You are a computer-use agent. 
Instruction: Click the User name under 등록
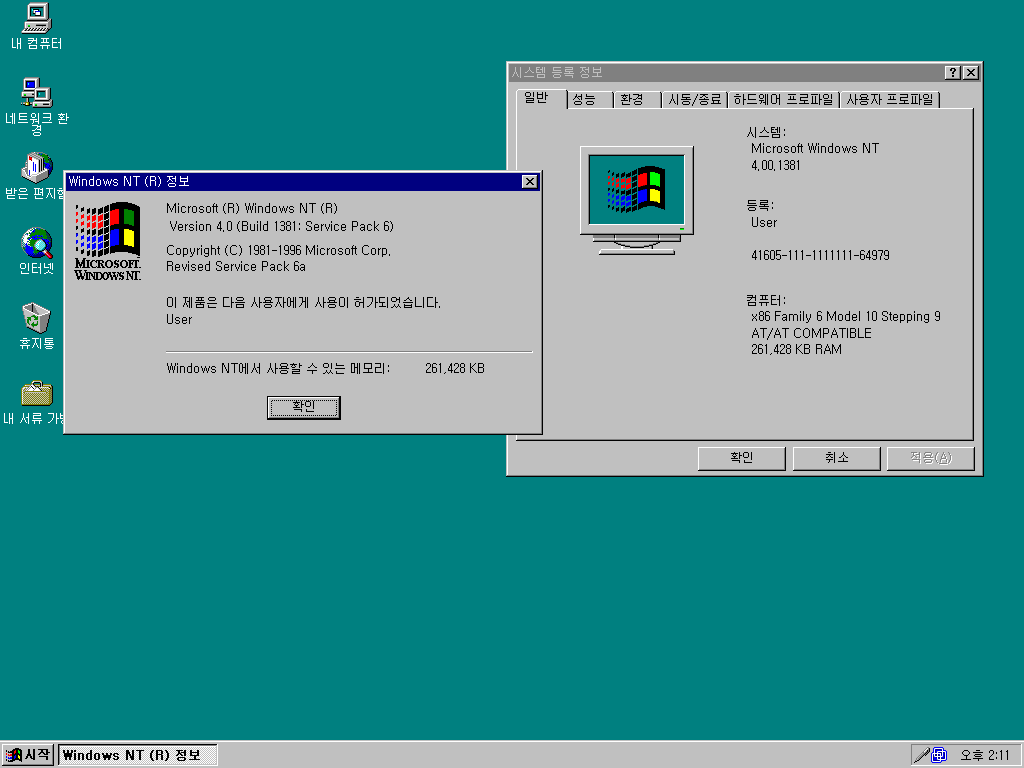click(763, 223)
